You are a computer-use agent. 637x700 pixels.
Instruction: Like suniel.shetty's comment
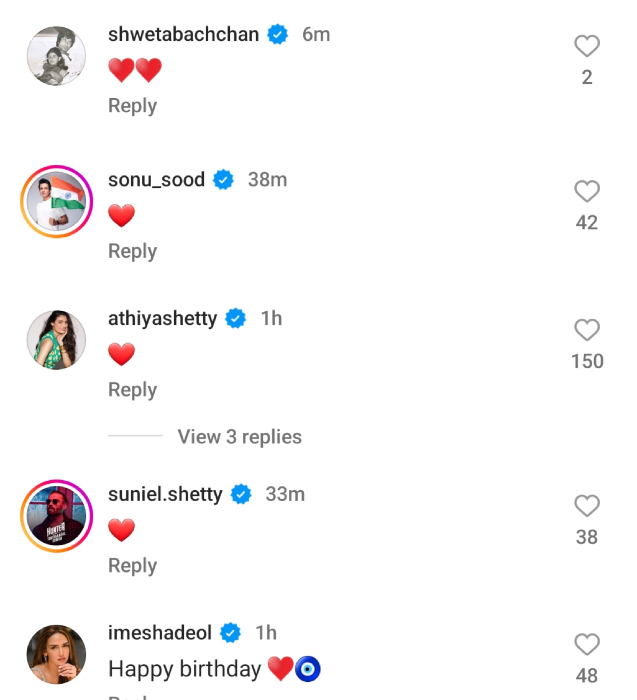(587, 506)
